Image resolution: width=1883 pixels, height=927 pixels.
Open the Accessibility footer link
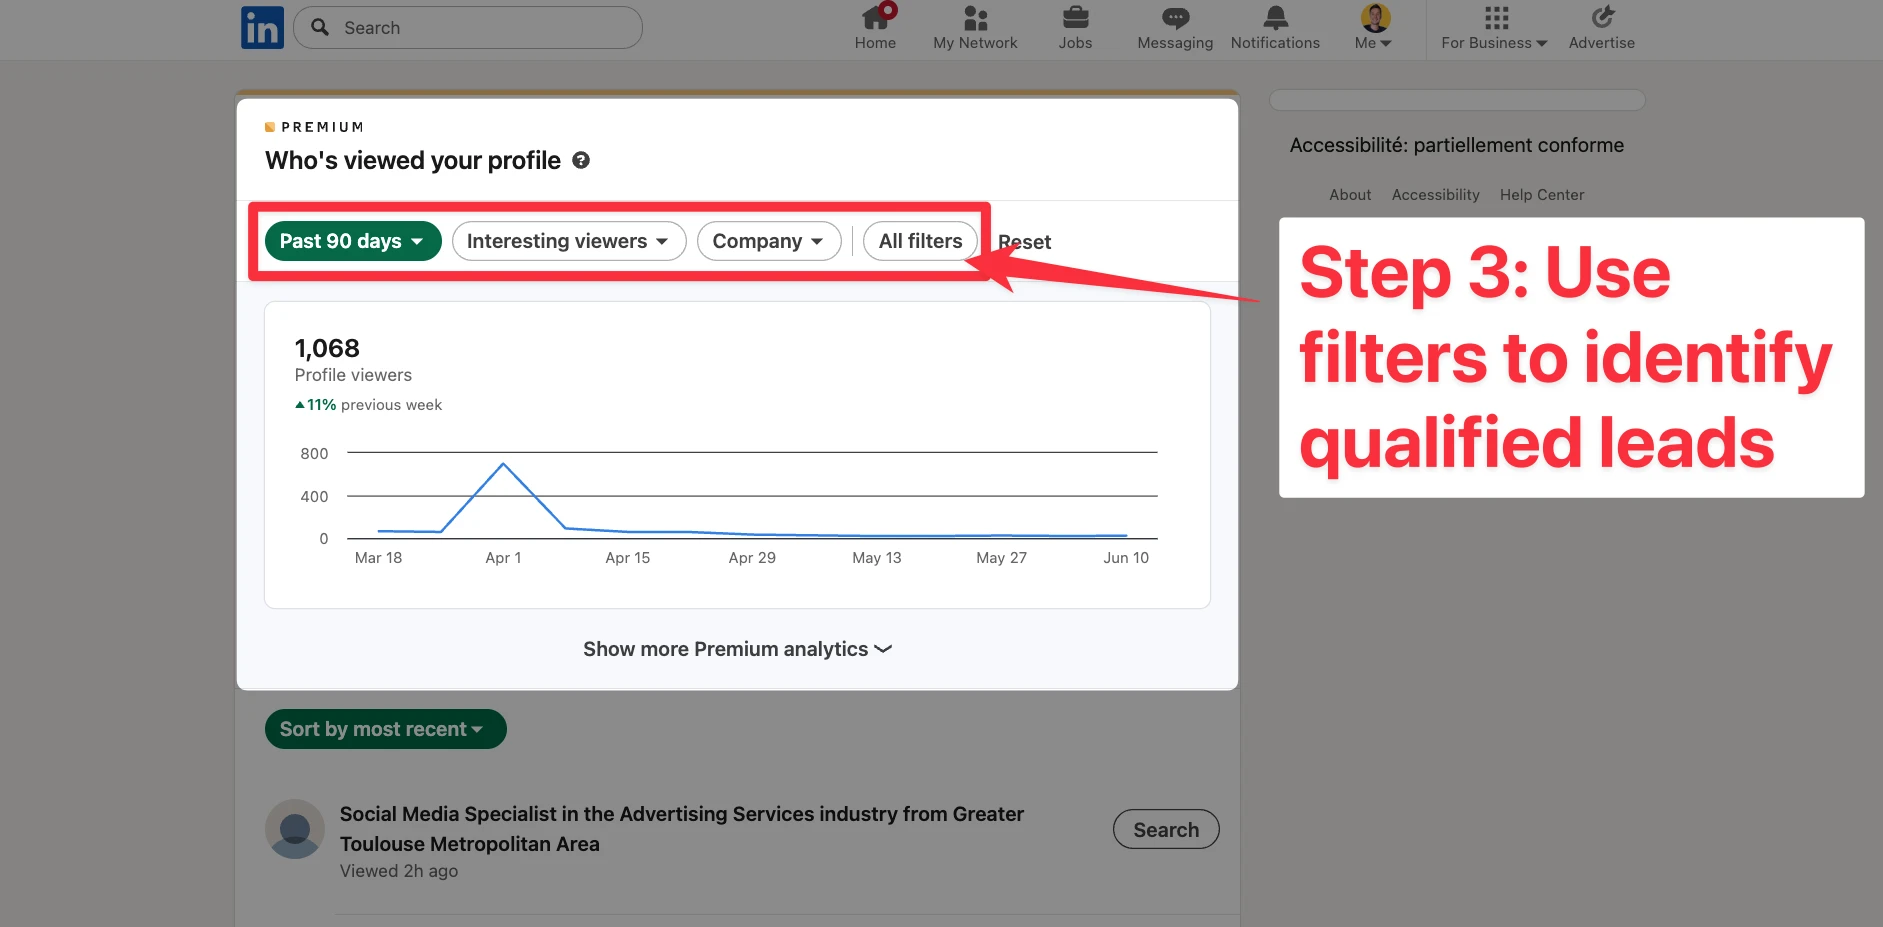click(x=1436, y=195)
